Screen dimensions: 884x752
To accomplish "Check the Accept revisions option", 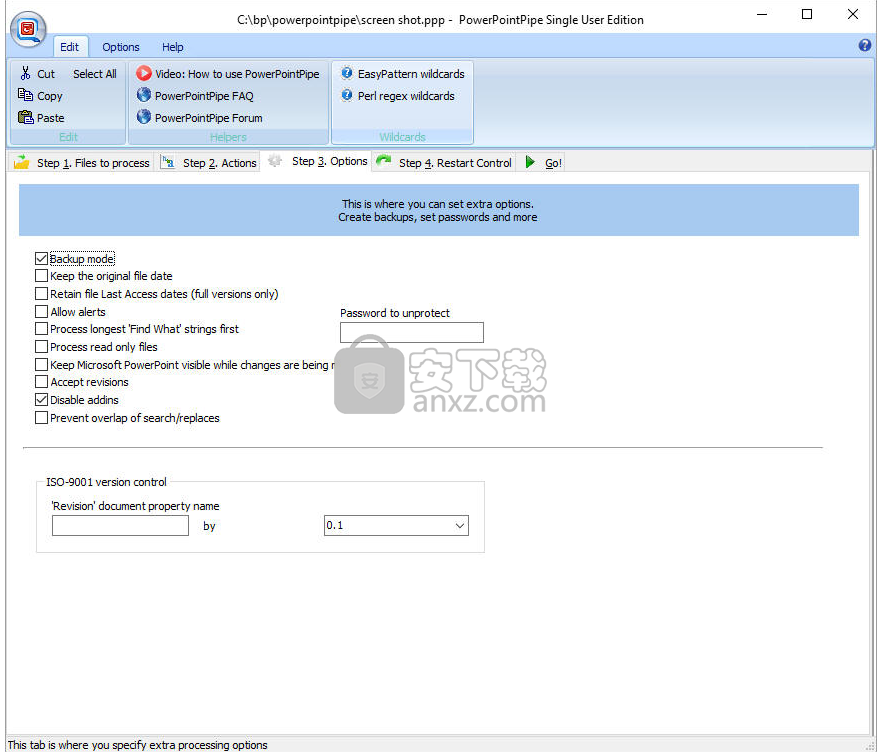I will (x=41, y=382).
